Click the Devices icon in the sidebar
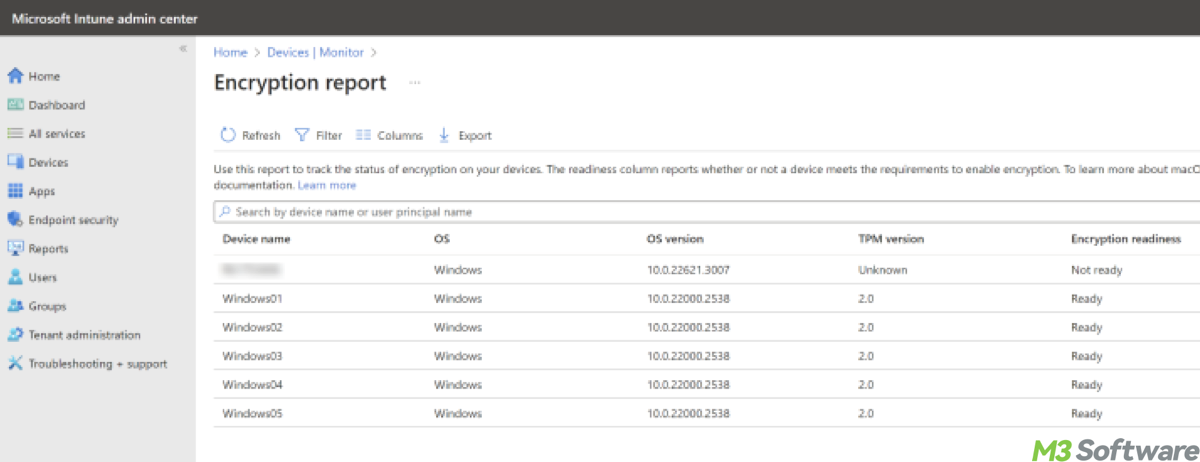This screenshot has width=1200, height=462. pyautogui.click(x=15, y=162)
